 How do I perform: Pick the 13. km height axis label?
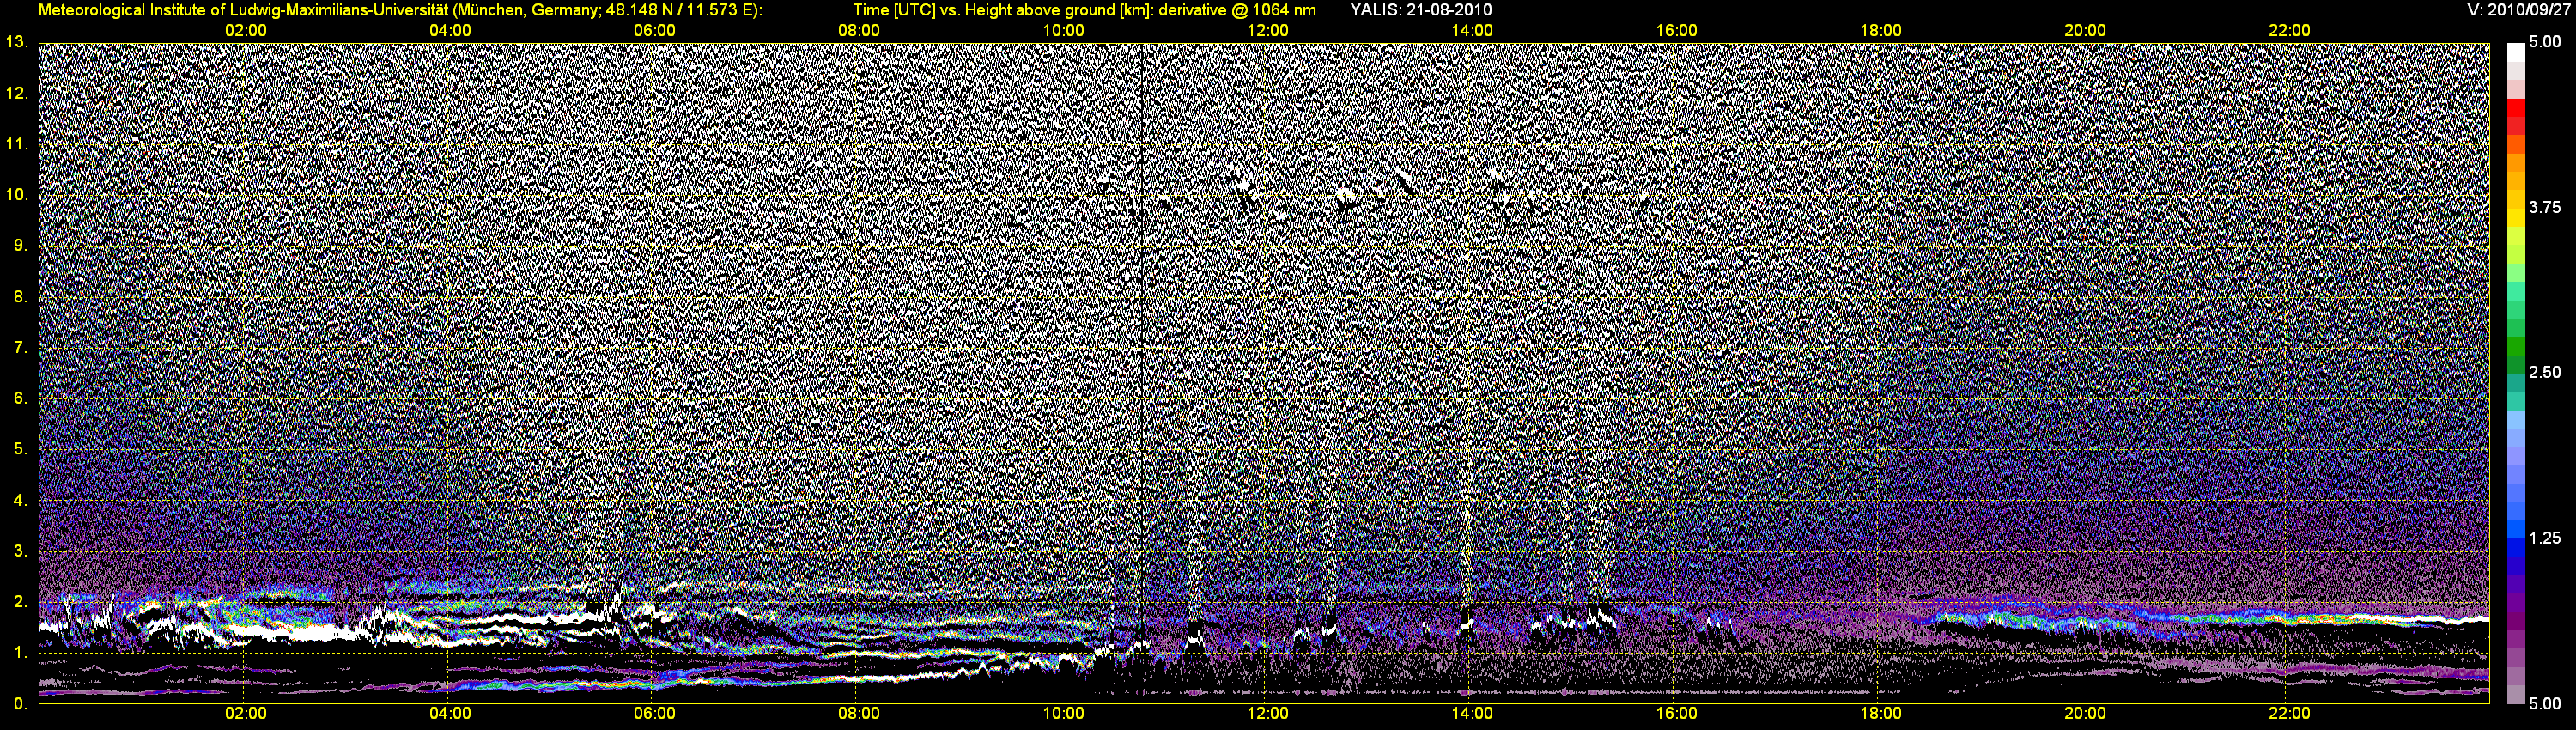pos(17,42)
